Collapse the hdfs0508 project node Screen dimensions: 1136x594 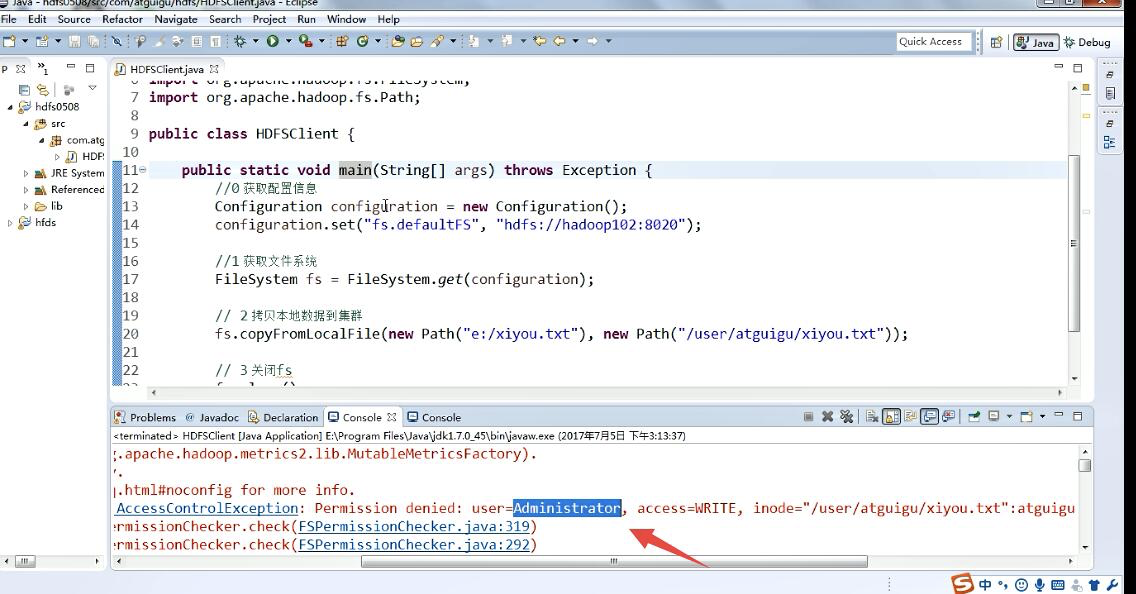click(x=10, y=107)
